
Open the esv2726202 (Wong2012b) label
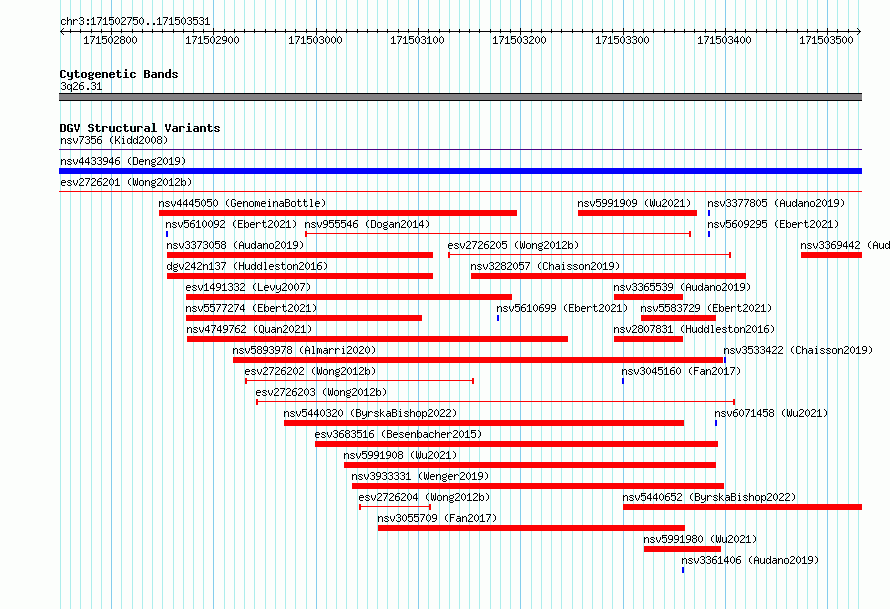(x=310, y=371)
